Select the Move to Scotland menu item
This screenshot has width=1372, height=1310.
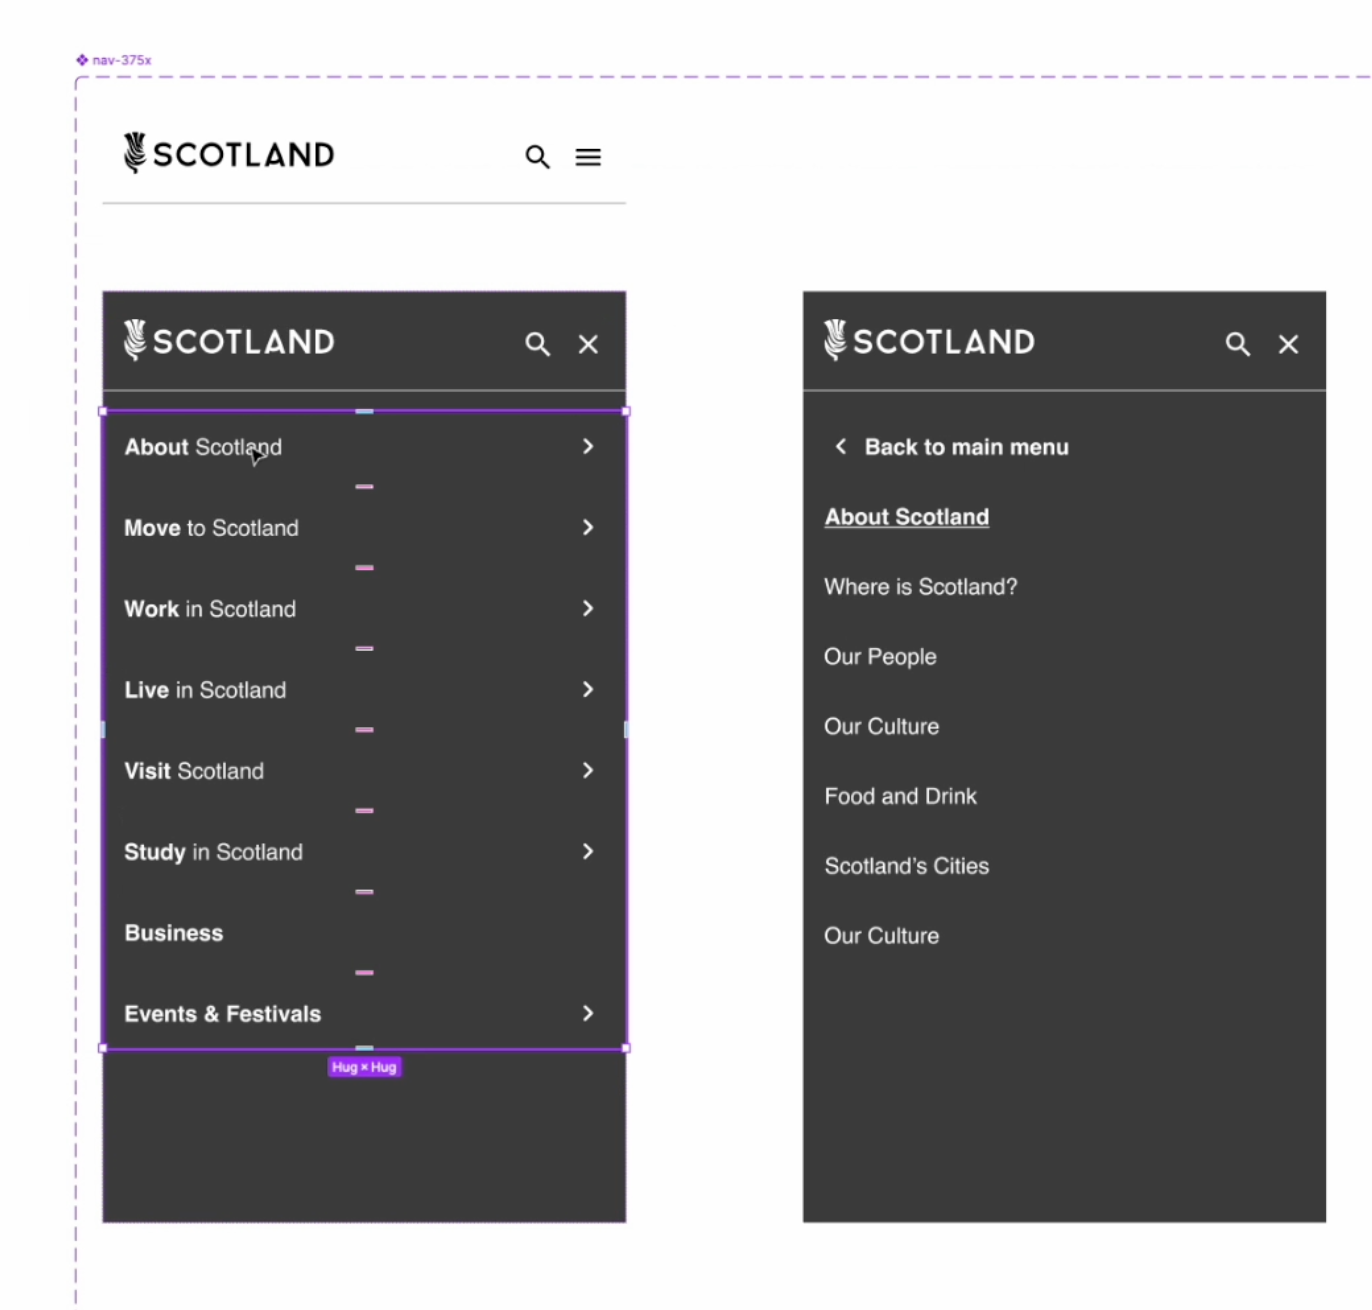point(211,528)
